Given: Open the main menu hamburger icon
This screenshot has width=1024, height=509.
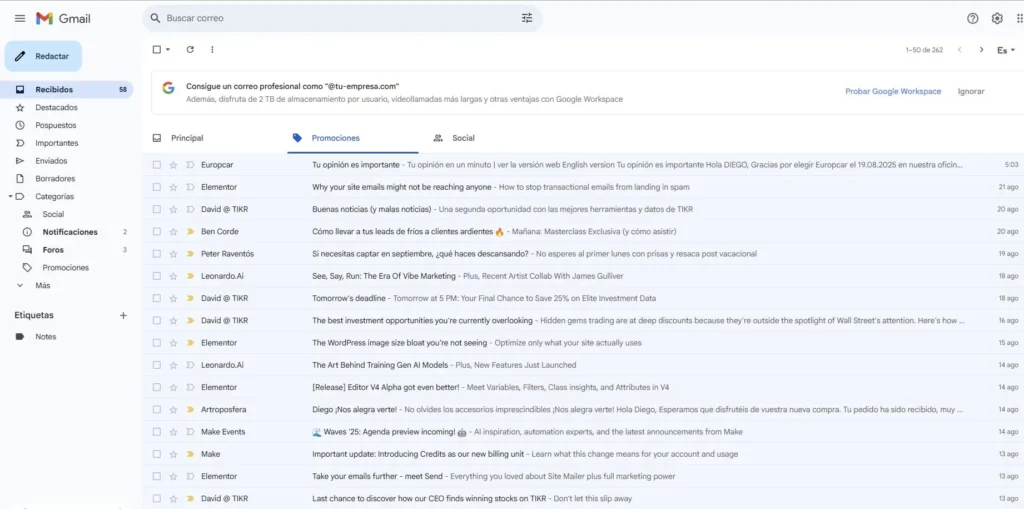Looking at the screenshot, I should pyautogui.click(x=20, y=18).
